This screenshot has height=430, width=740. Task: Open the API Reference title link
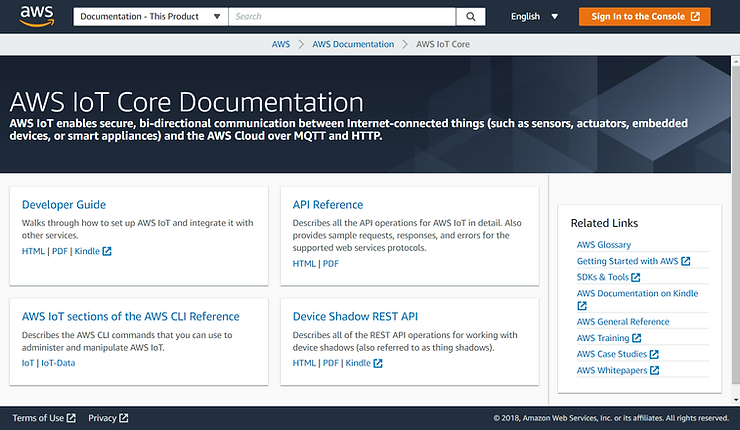328,204
